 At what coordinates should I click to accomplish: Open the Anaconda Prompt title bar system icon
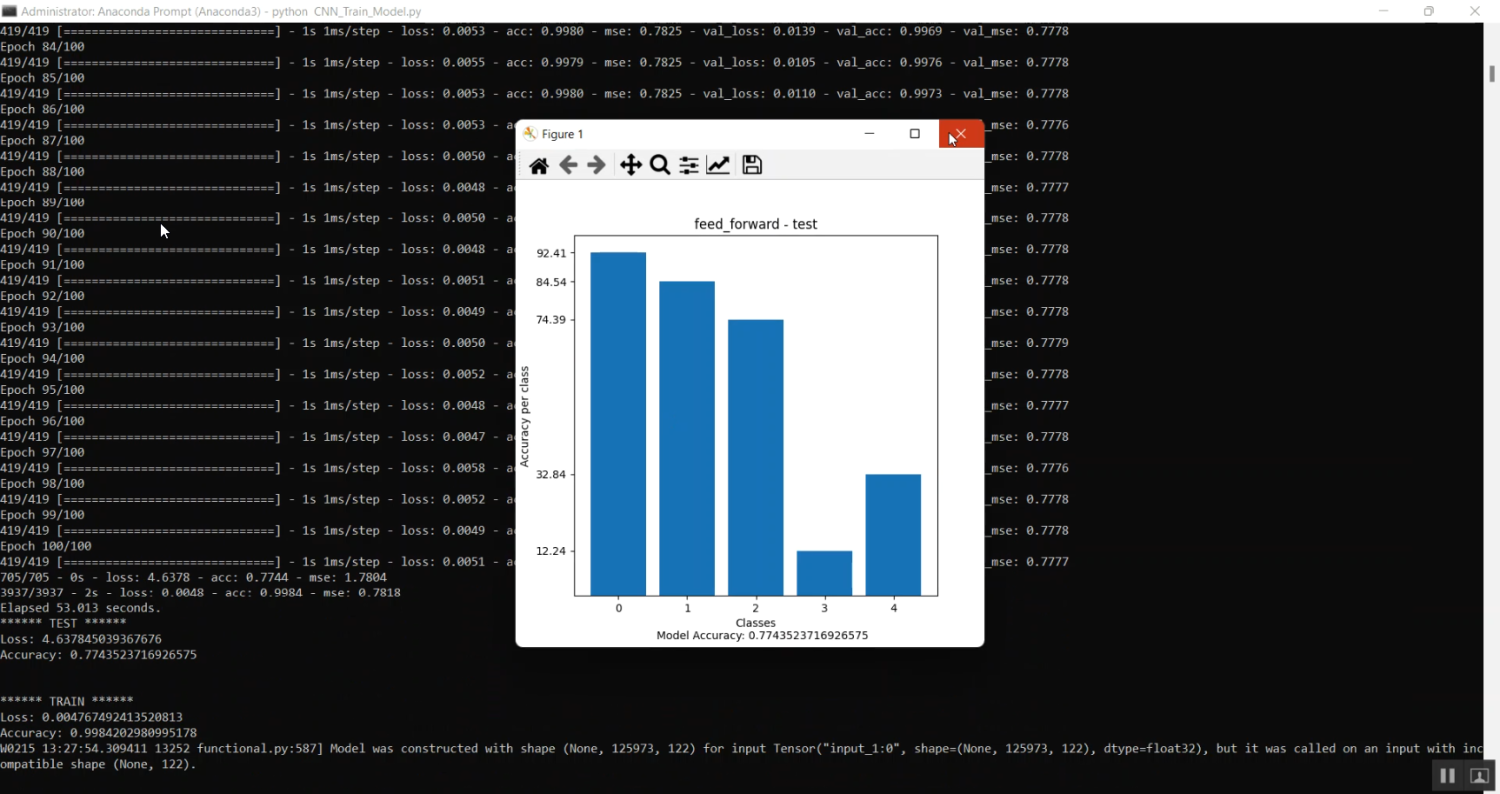click(10, 11)
